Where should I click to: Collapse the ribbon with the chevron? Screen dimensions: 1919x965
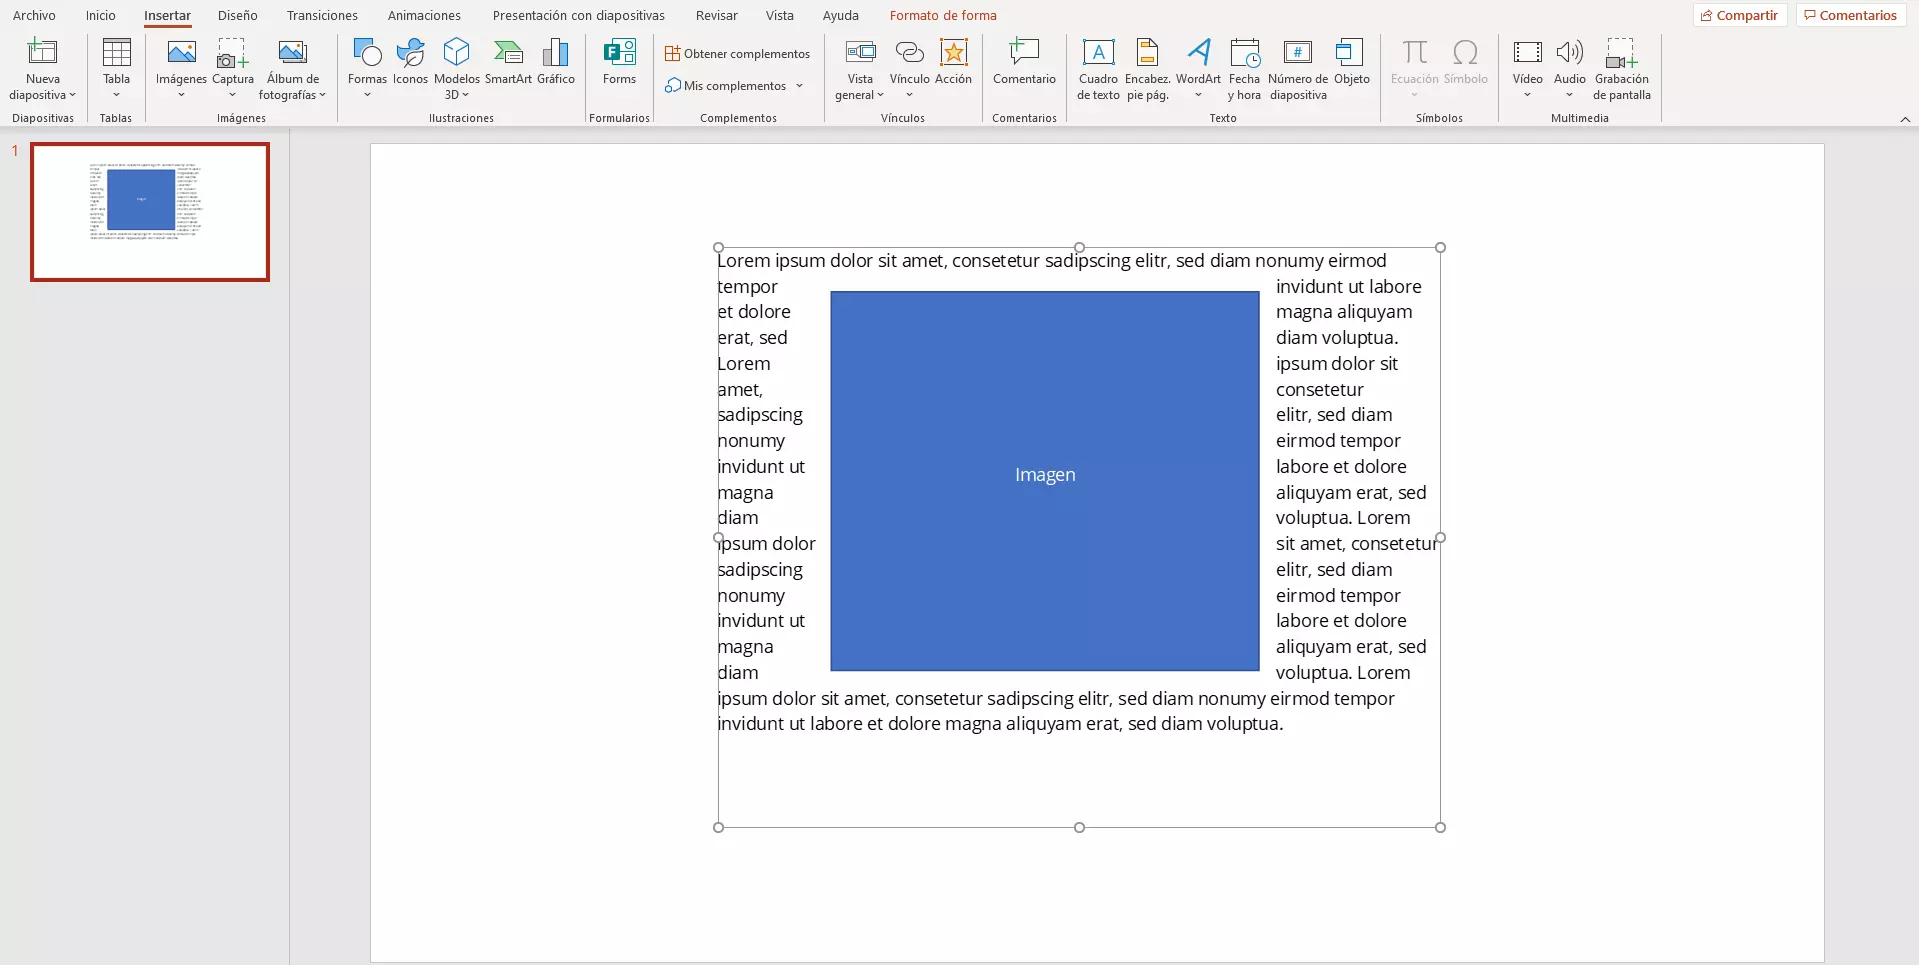pyautogui.click(x=1905, y=119)
